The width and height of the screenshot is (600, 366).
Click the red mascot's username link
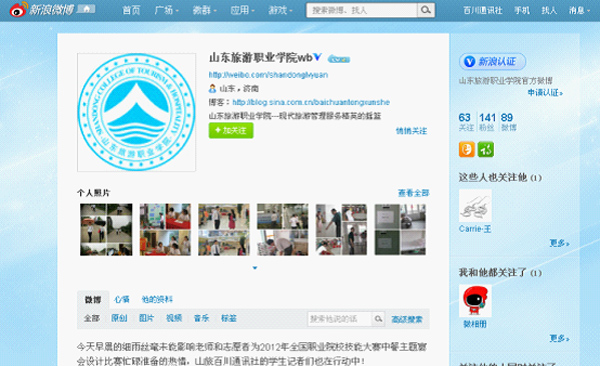coord(475,324)
